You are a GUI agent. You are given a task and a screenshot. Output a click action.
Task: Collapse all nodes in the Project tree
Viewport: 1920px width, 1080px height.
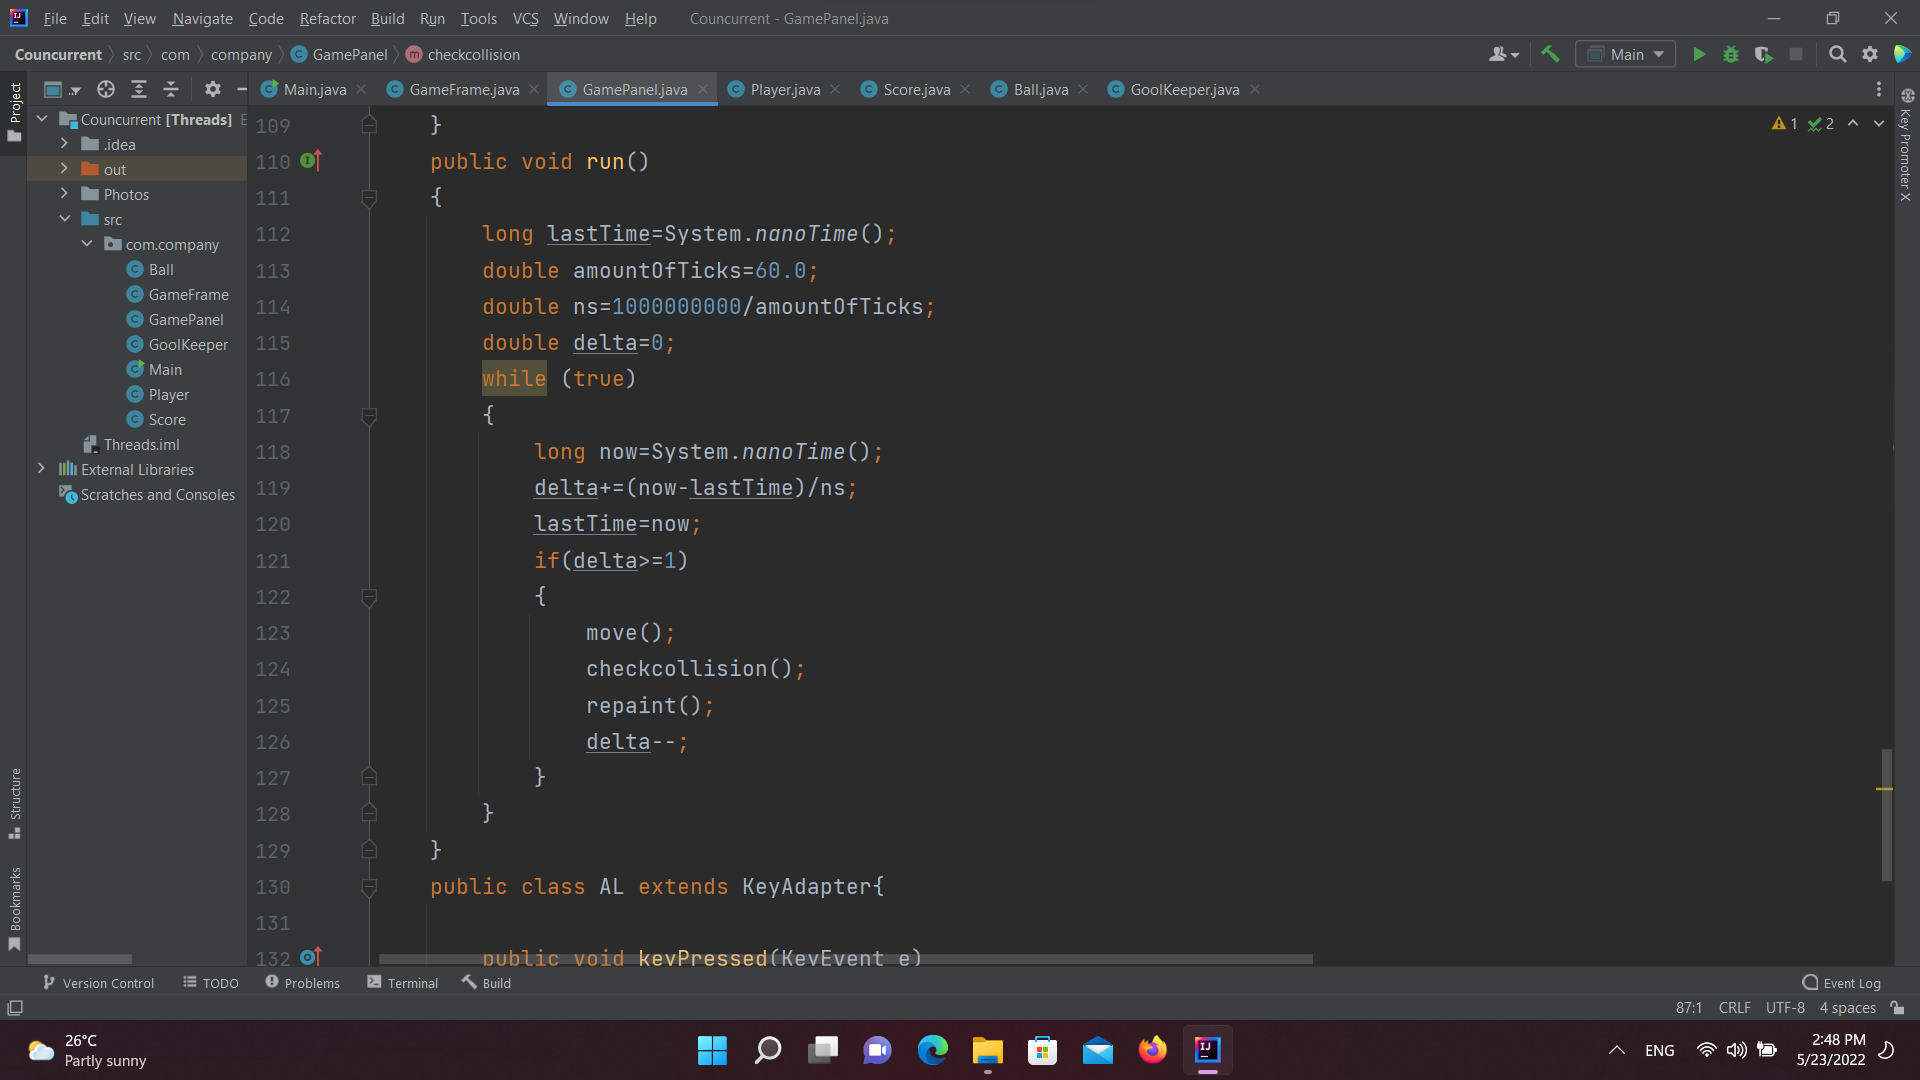[171, 89]
